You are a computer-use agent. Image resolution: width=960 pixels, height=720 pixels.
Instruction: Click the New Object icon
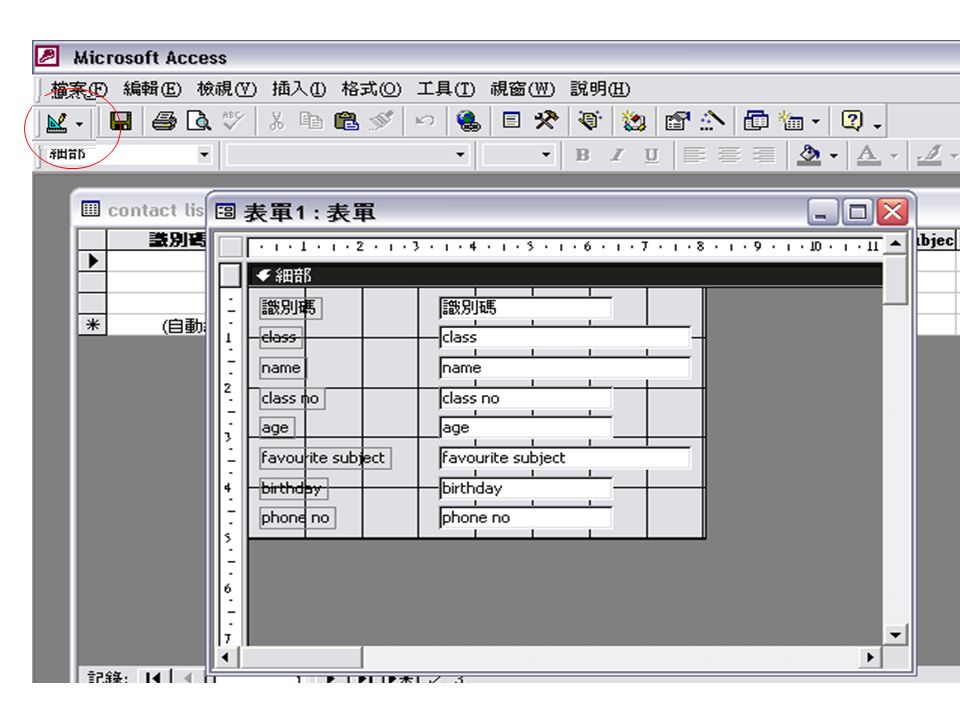point(792,121)
